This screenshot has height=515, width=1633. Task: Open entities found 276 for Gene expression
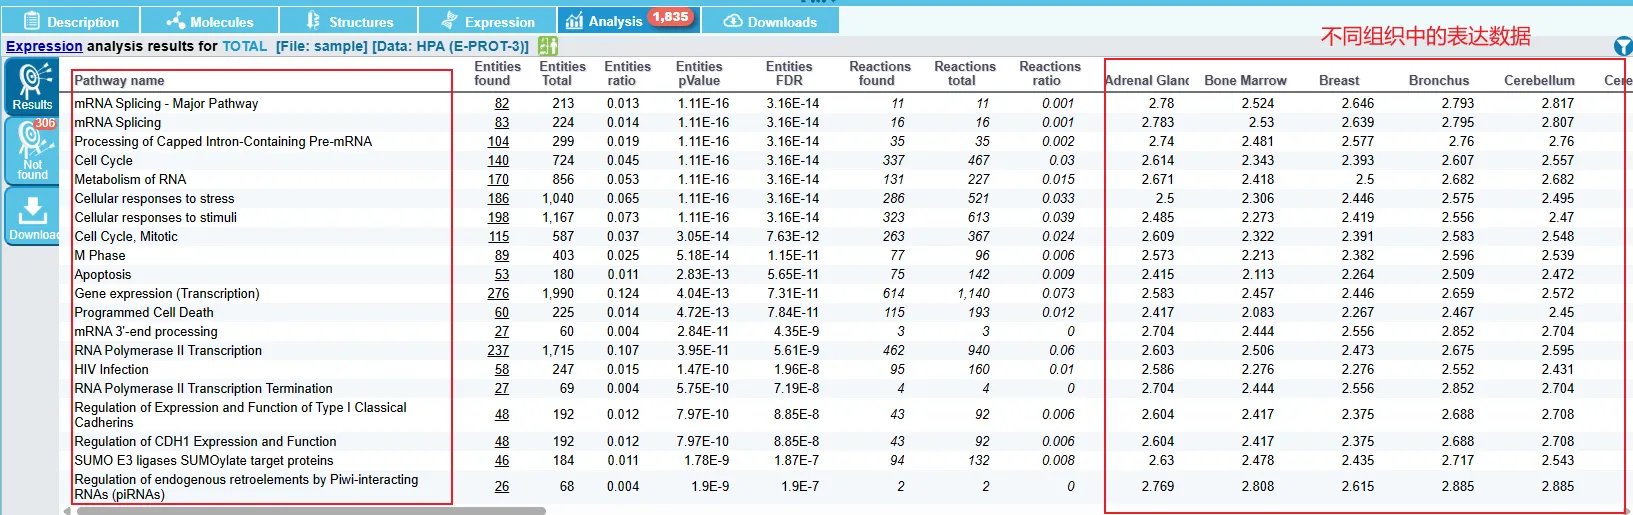point(498,294)
